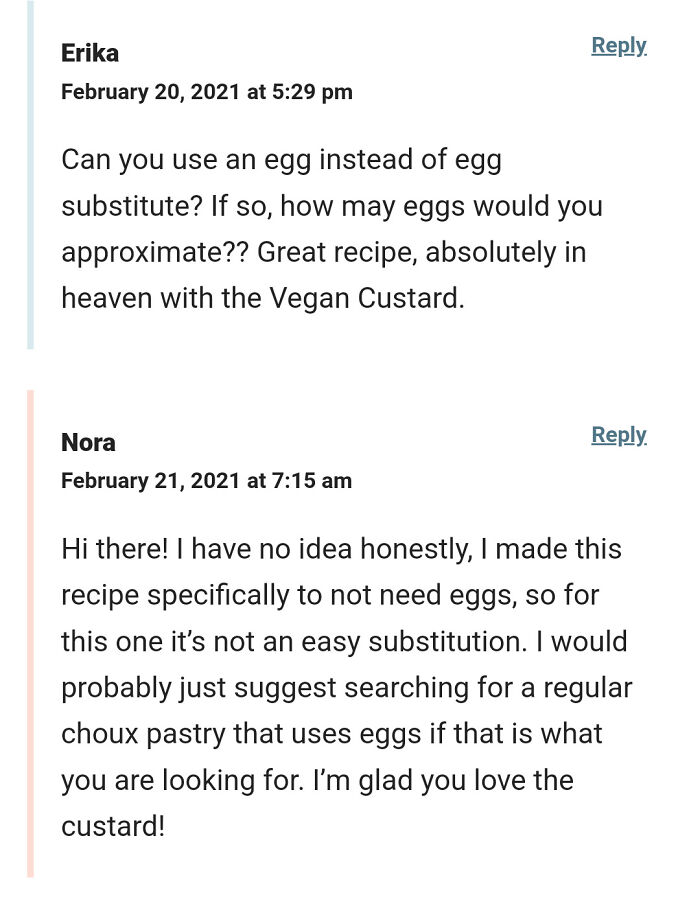Screen dimensions: 700x906
Task: Select the Erika author name
Action: click(x=90, y=53)
